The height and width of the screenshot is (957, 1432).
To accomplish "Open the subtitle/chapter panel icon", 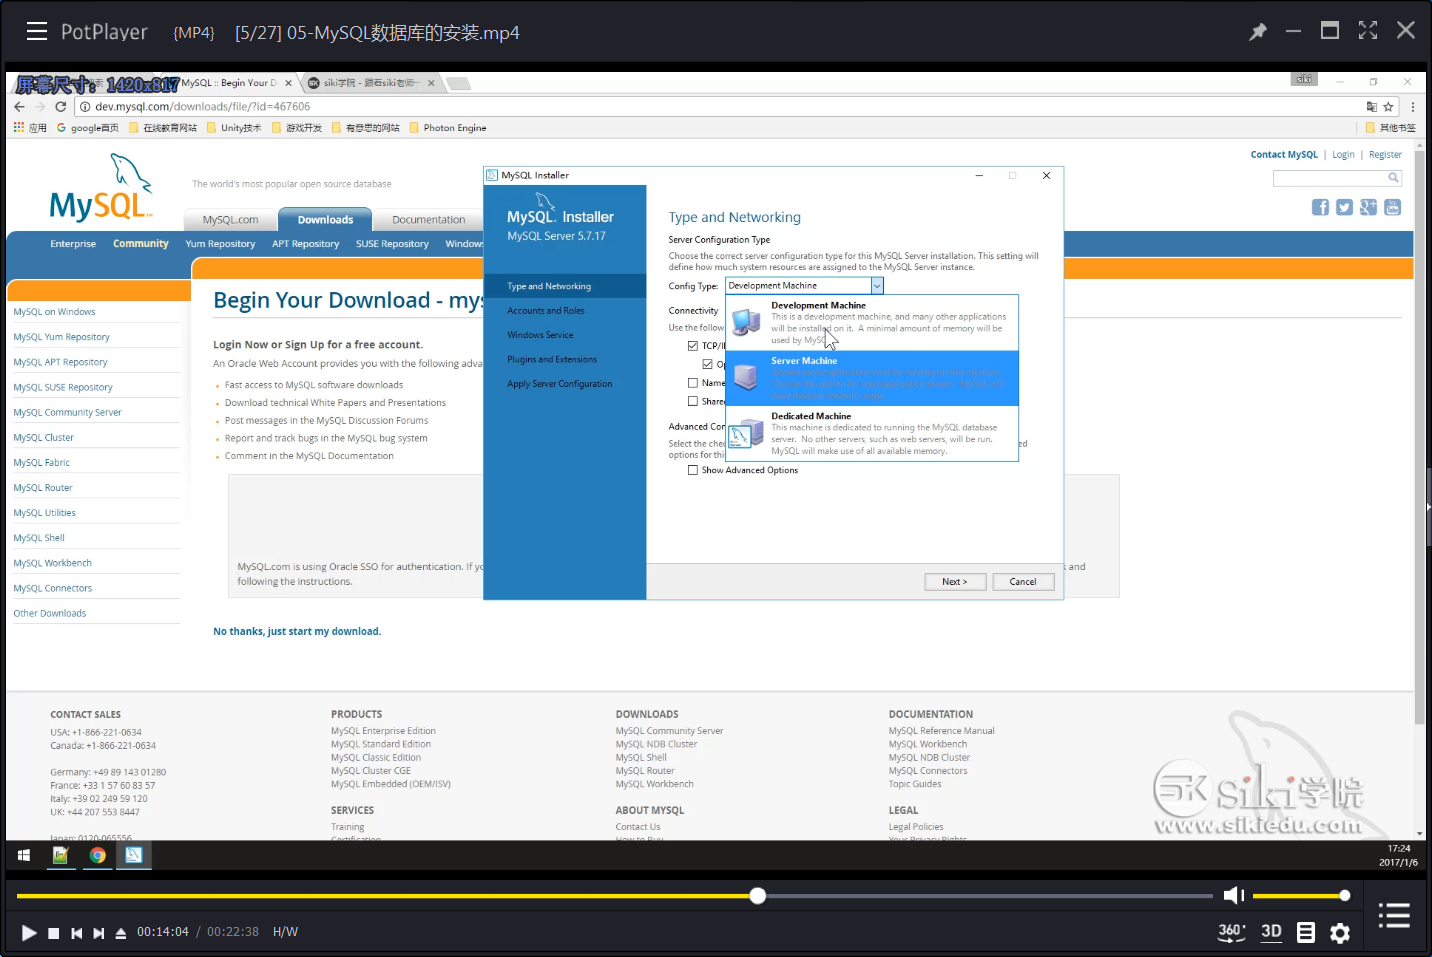I will pyautogui.click(x=1306, y=932).
